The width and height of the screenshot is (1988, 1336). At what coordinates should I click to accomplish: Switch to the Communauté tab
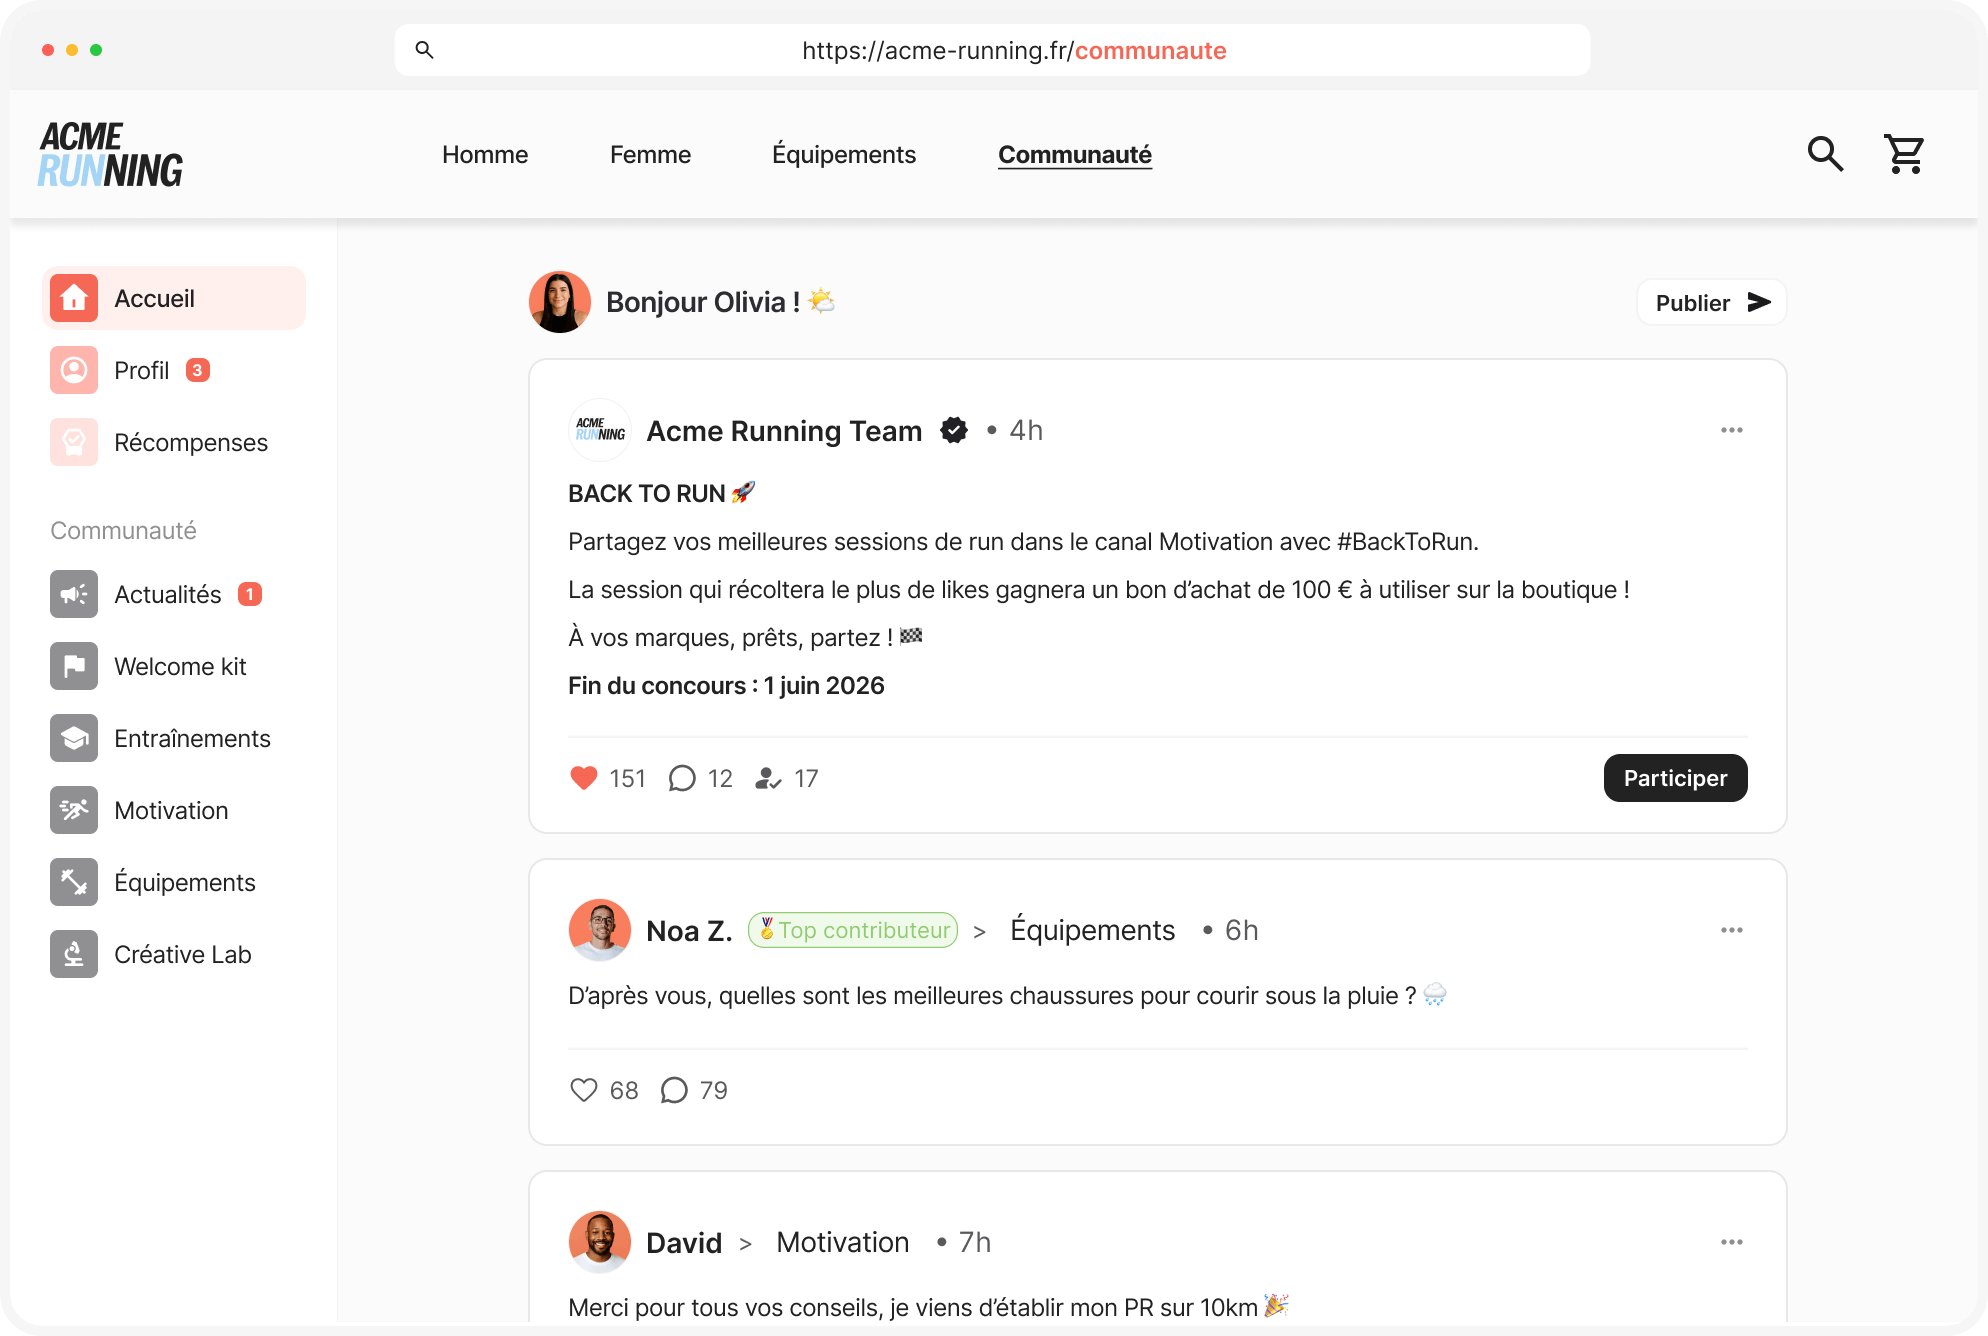[x=1074, y=154]
